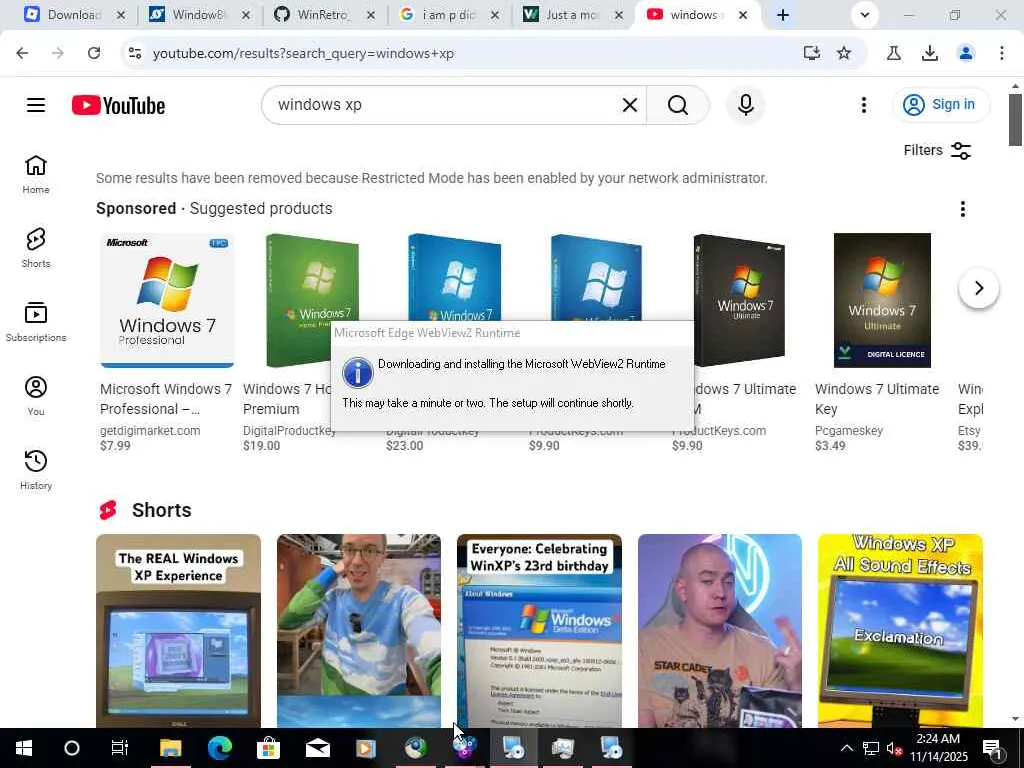The height and width of the screenshot is (768, 1024).
Task: Open Chrome profile avatar icon
Action: pos(966,54)
